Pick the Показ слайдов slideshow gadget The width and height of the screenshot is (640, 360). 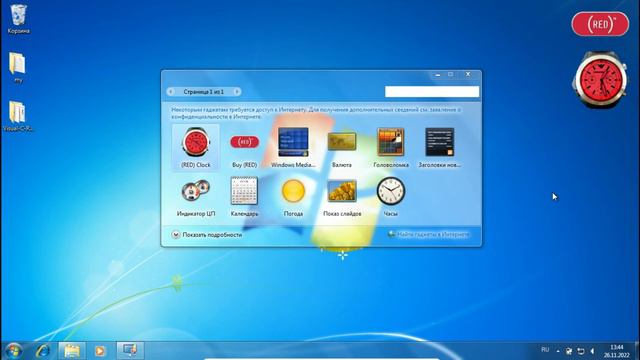(342, 196)
